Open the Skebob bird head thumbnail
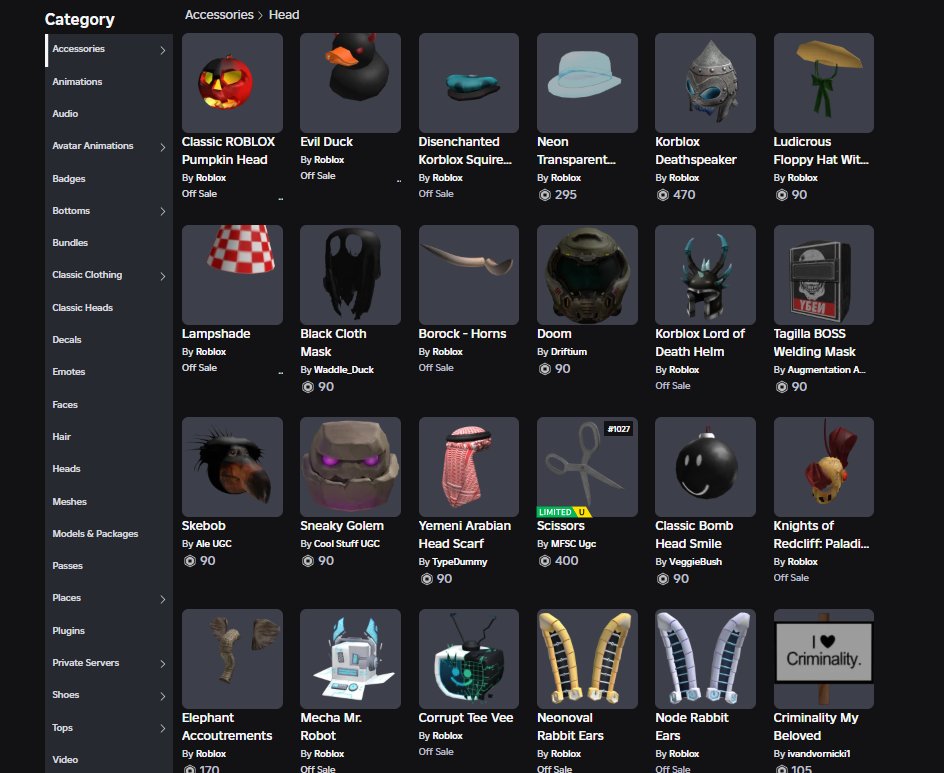Screen dimensions: 944x773 pyautogui.click(x=232, y=467)
